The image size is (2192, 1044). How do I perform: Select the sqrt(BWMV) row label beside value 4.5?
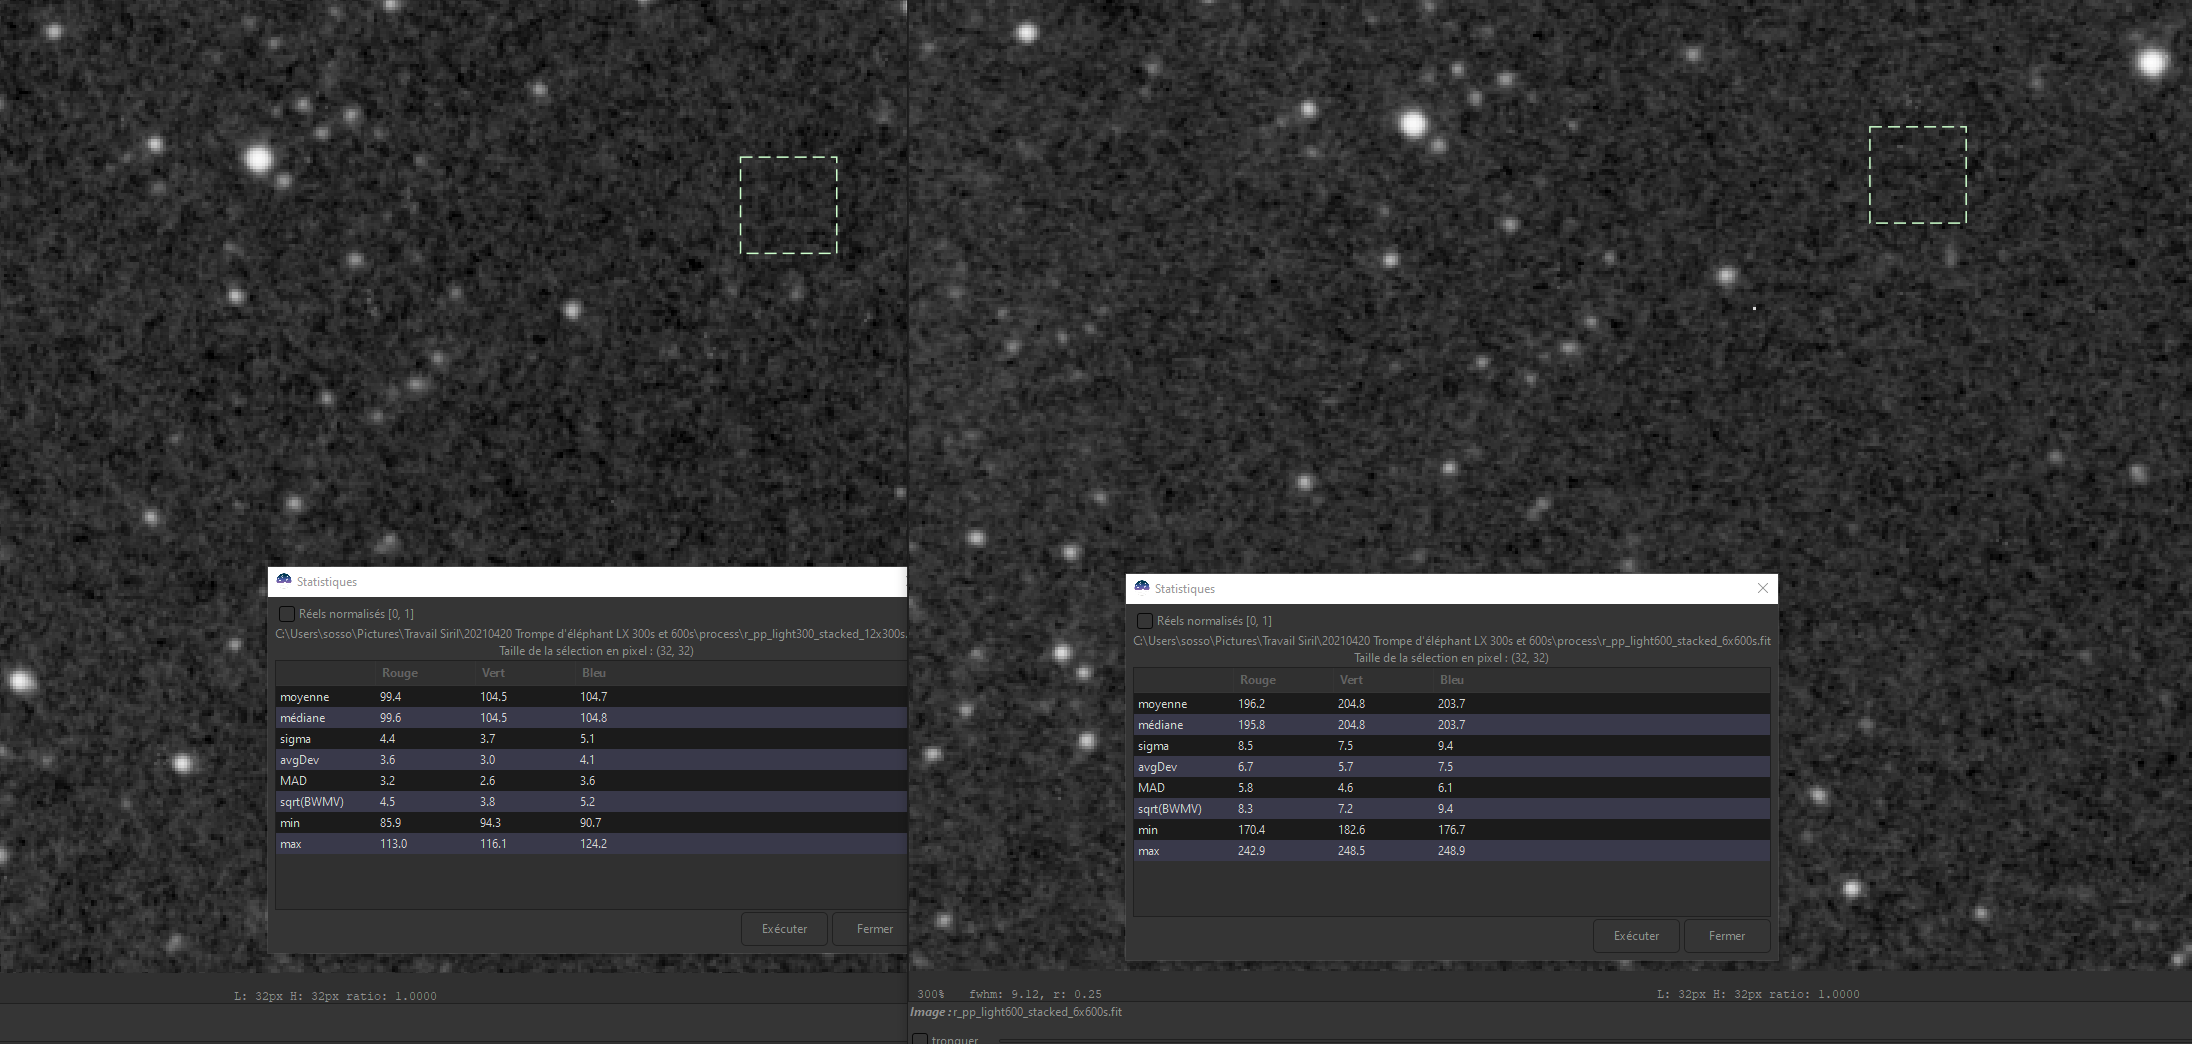point(312,802)
